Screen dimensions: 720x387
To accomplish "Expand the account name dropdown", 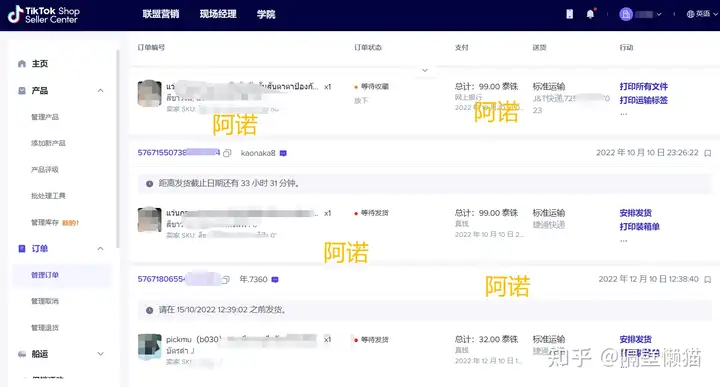I will click(x=659, y=14).
